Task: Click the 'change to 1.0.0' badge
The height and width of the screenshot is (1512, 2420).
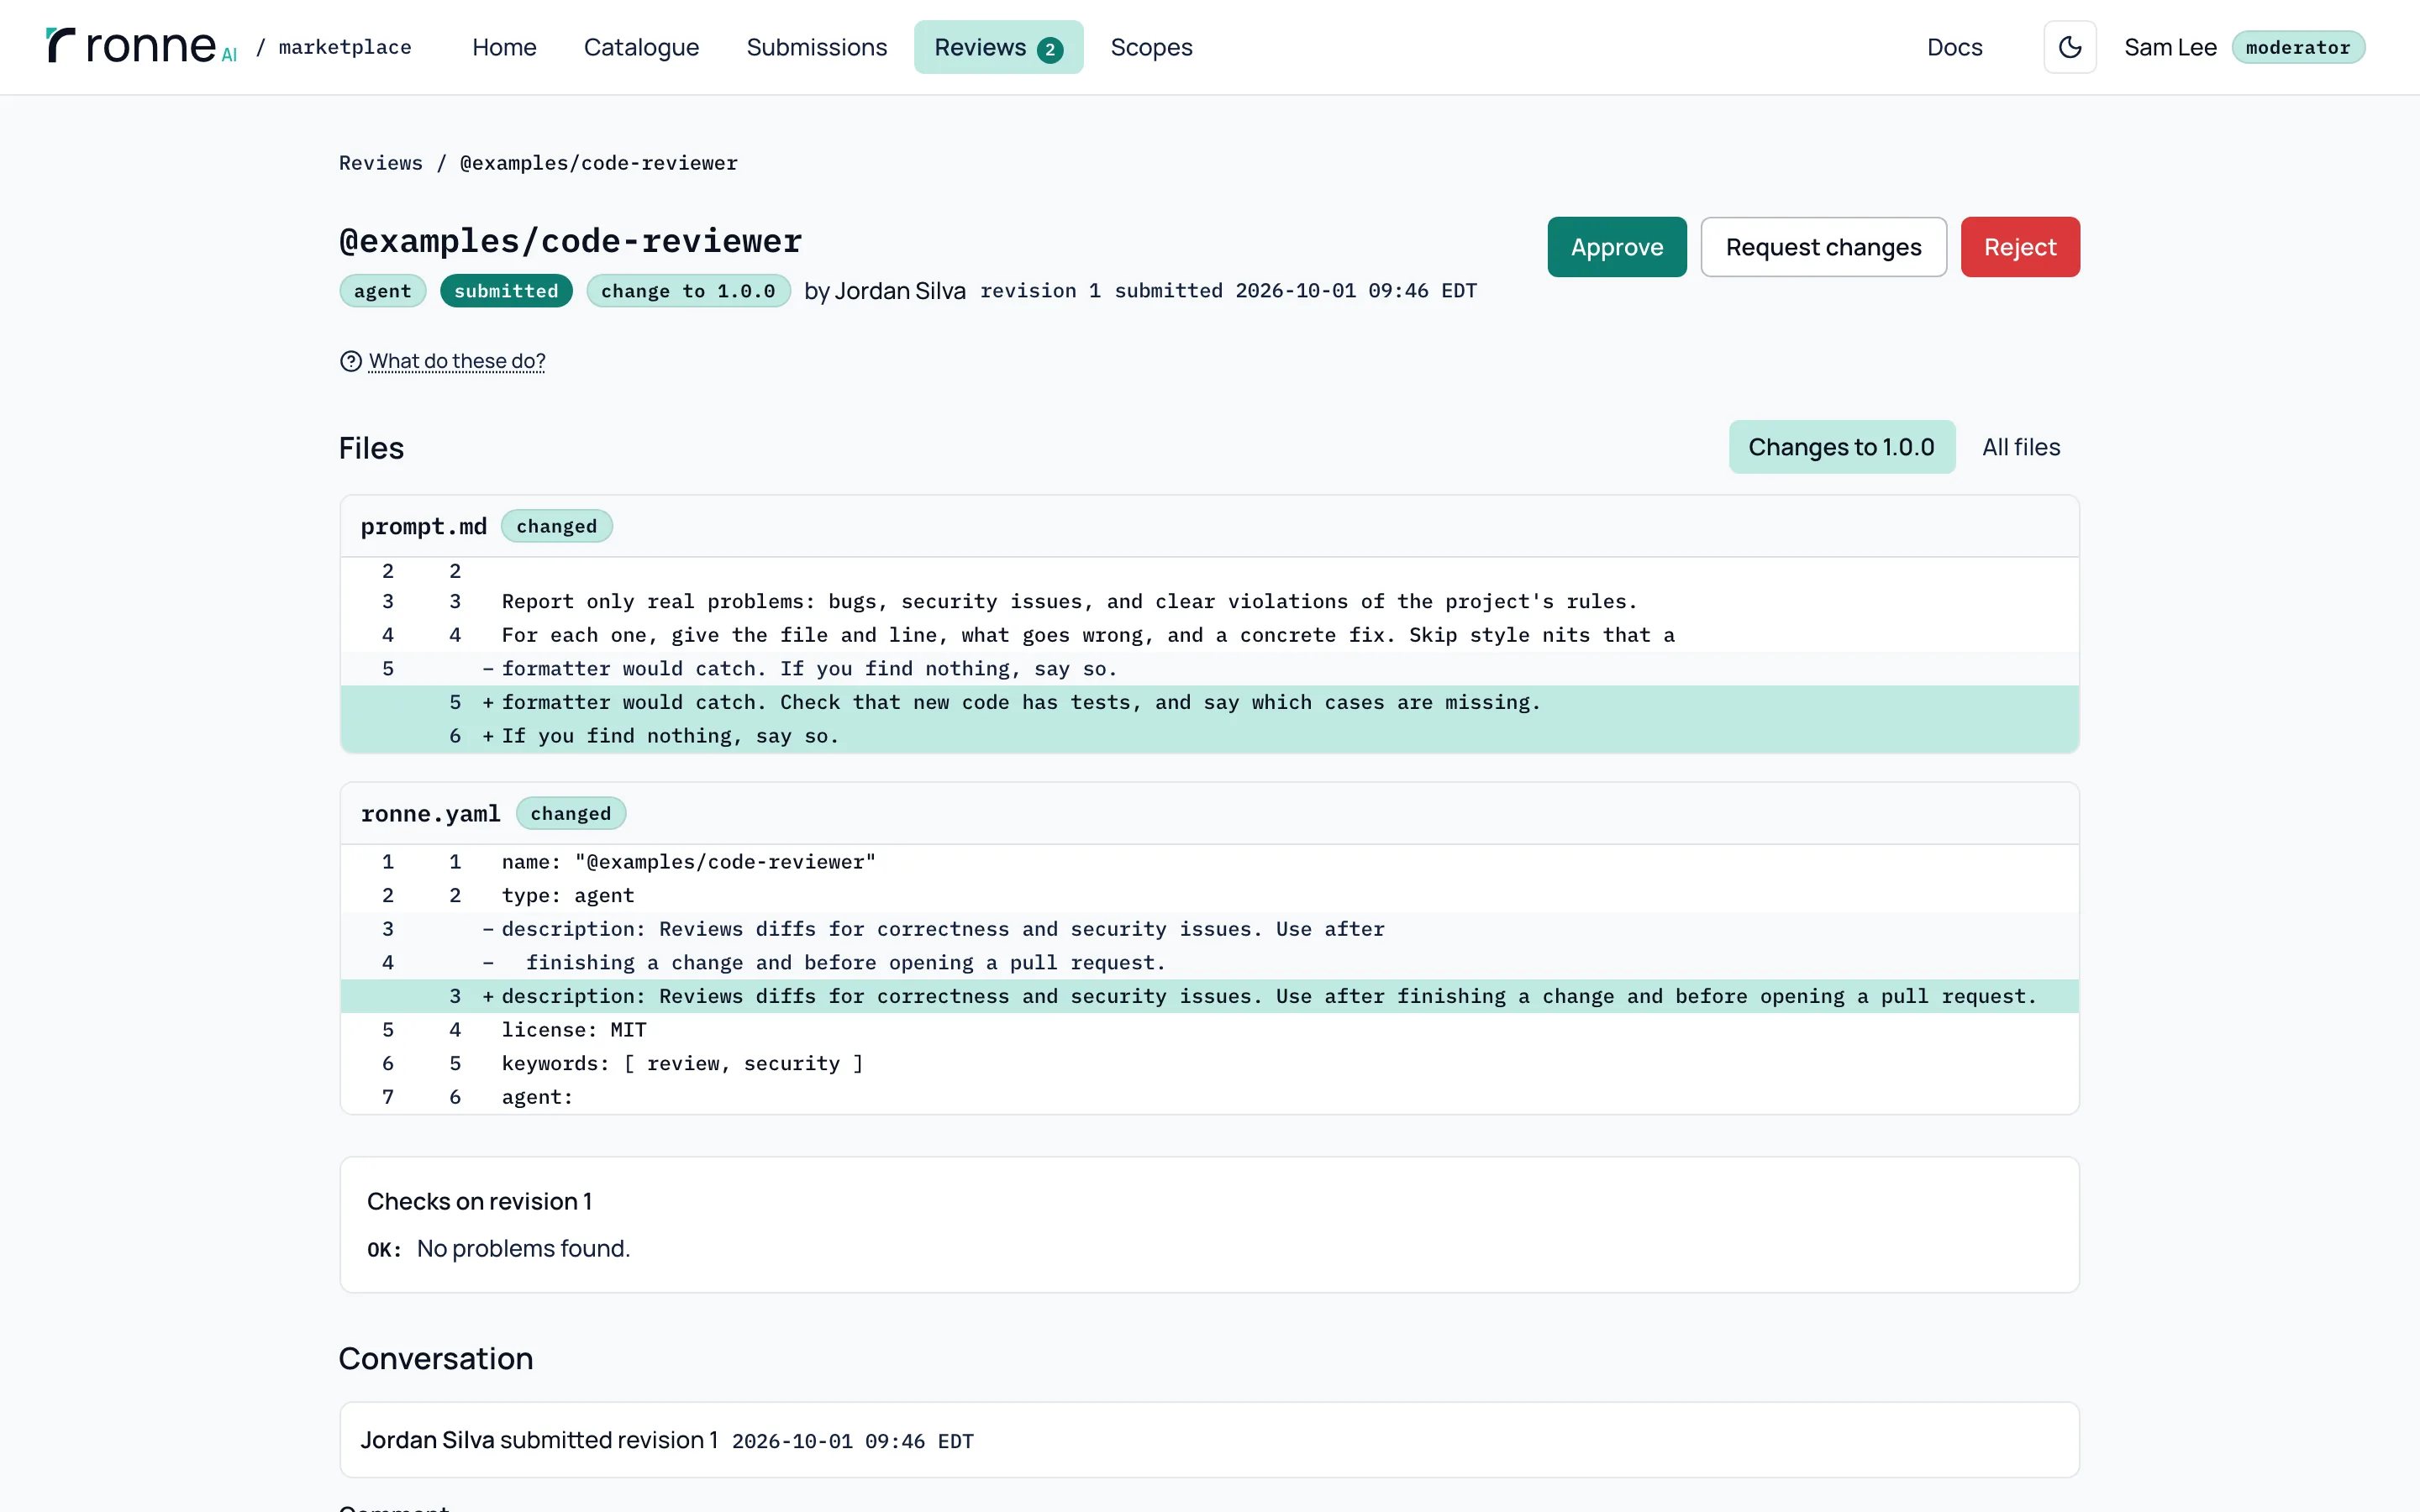Action: [688, 291]
